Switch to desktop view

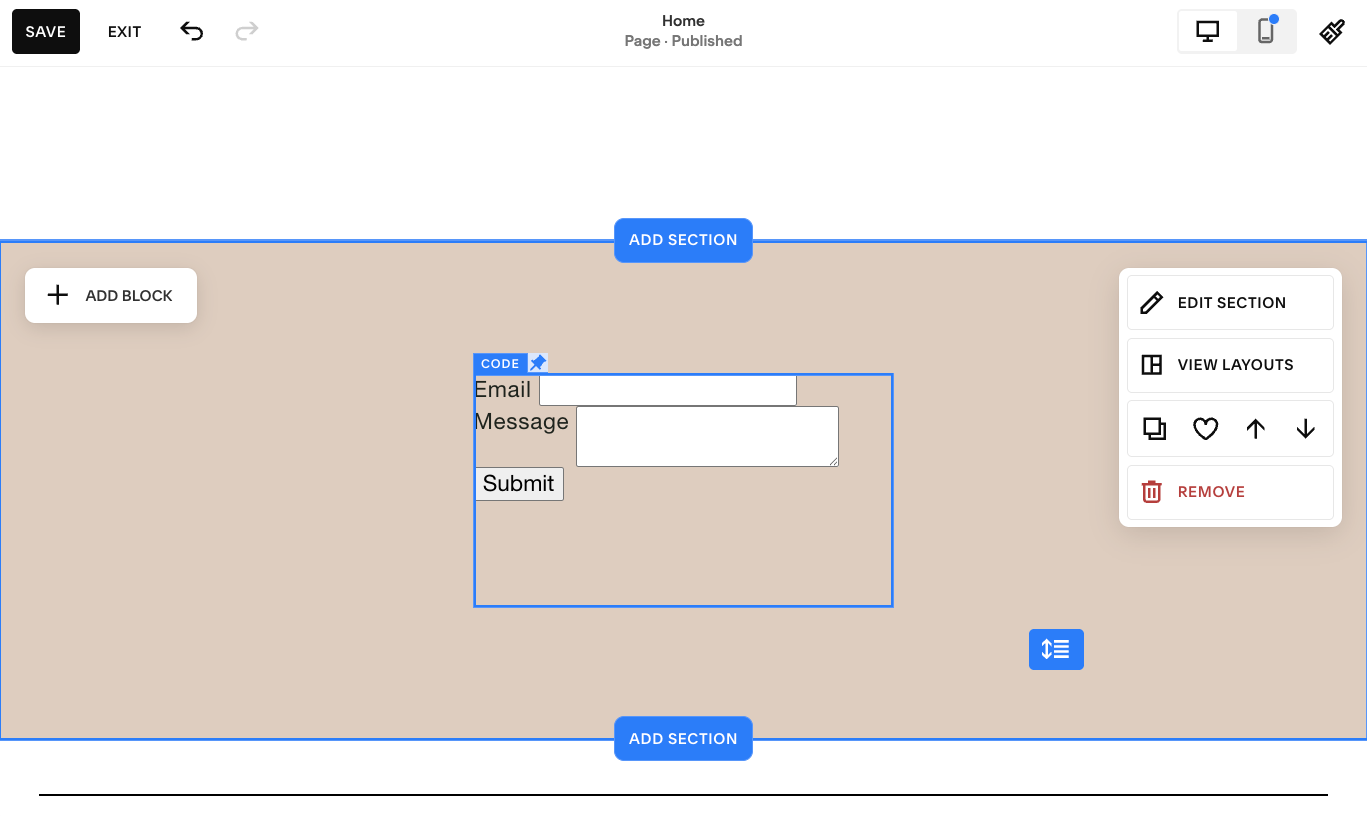click(x=1208, y=31)
